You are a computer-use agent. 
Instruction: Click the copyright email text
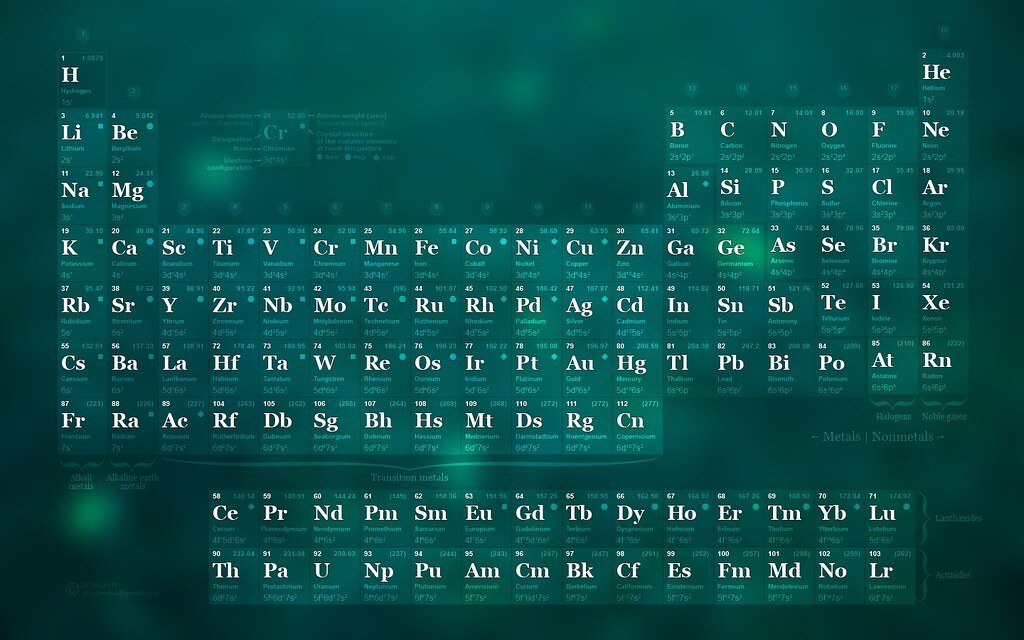[121, 593]
